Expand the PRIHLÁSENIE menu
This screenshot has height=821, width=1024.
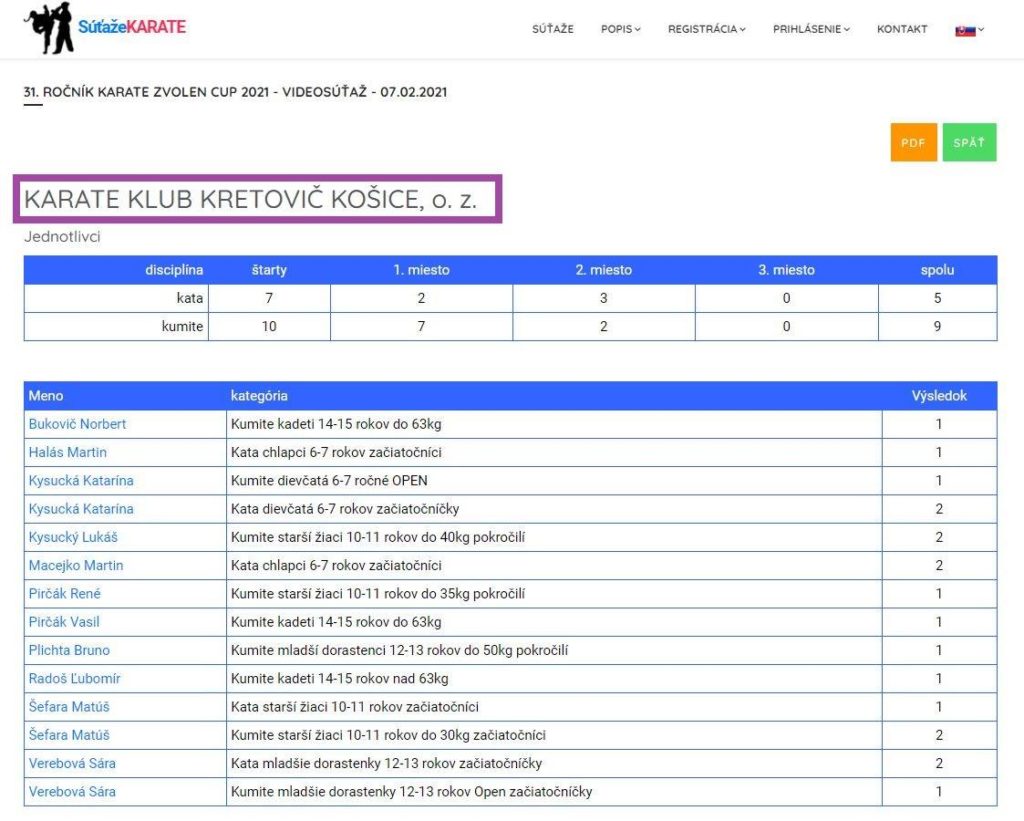pos(811,29)
